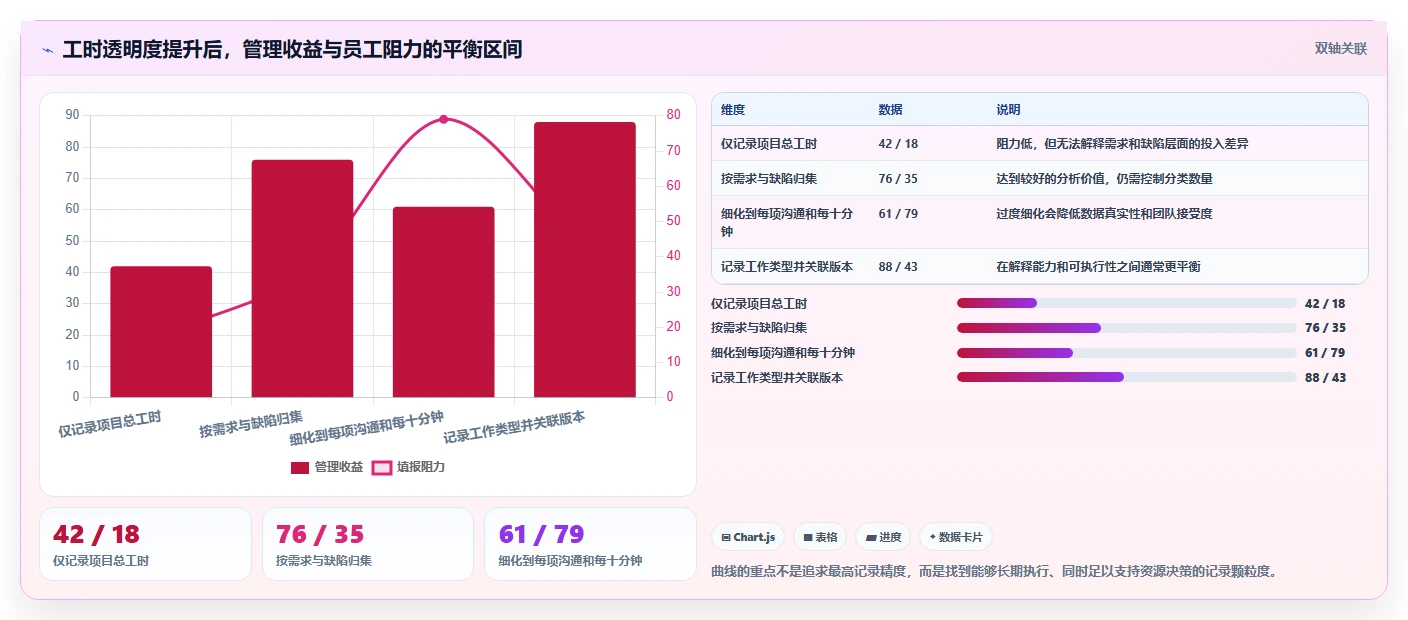The image size is (1408, 620).
Task: Click right axis tick 80
Action: point(674,115)
